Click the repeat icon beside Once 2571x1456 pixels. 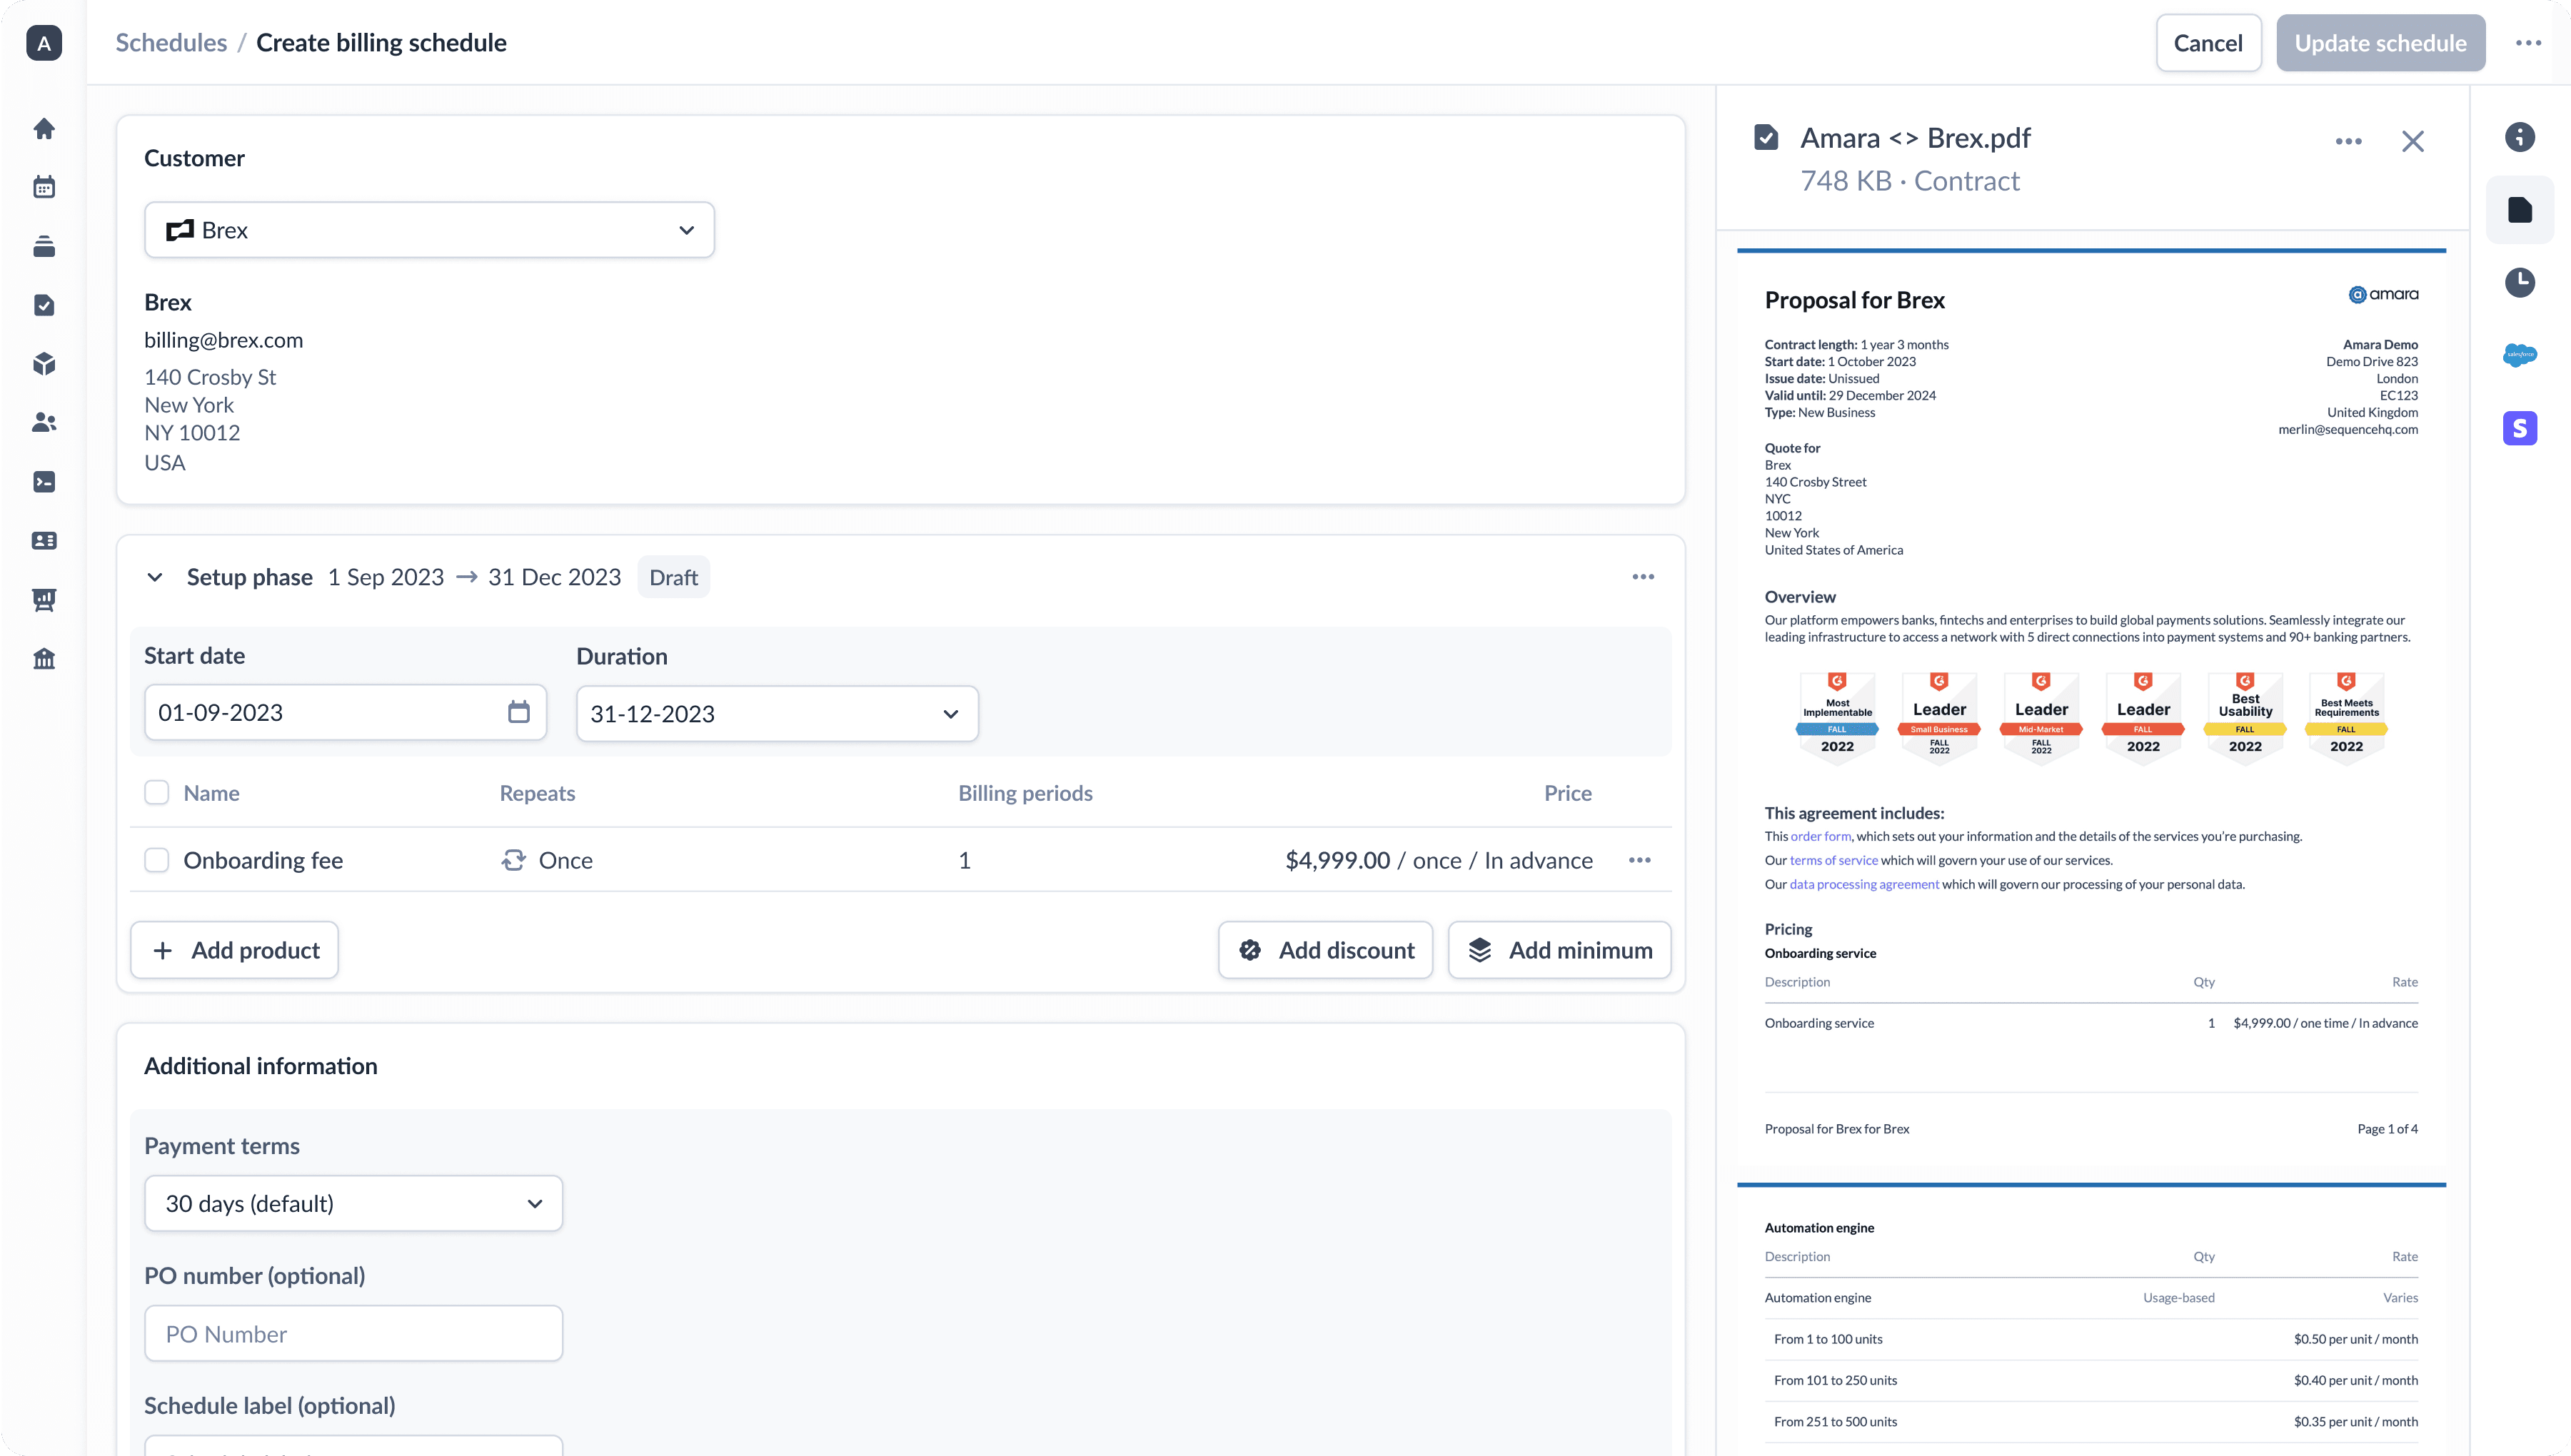513,860
